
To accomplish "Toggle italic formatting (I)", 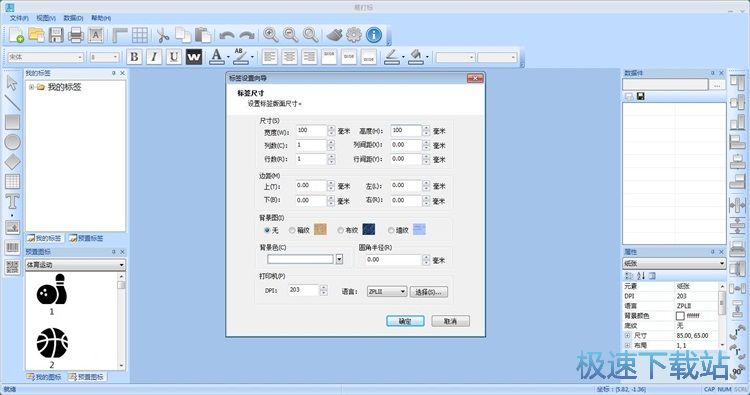I will (x=154, y=57).
